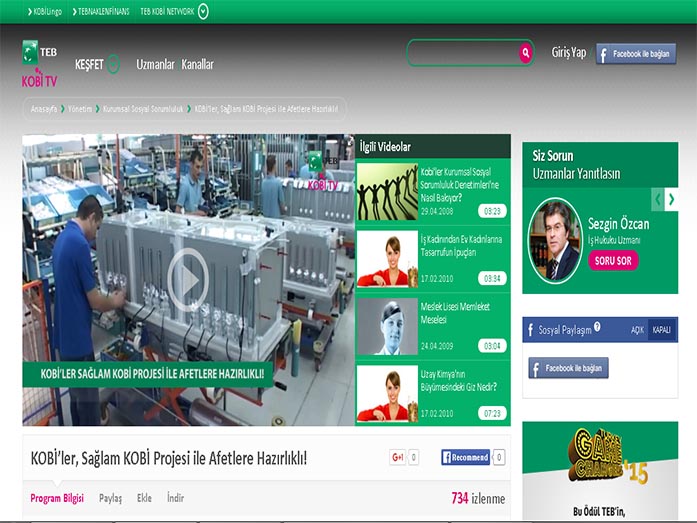This screenshot has width=697, height=523.
Task: Click the 29.04.2008 video date
Action: pos(437,212)
